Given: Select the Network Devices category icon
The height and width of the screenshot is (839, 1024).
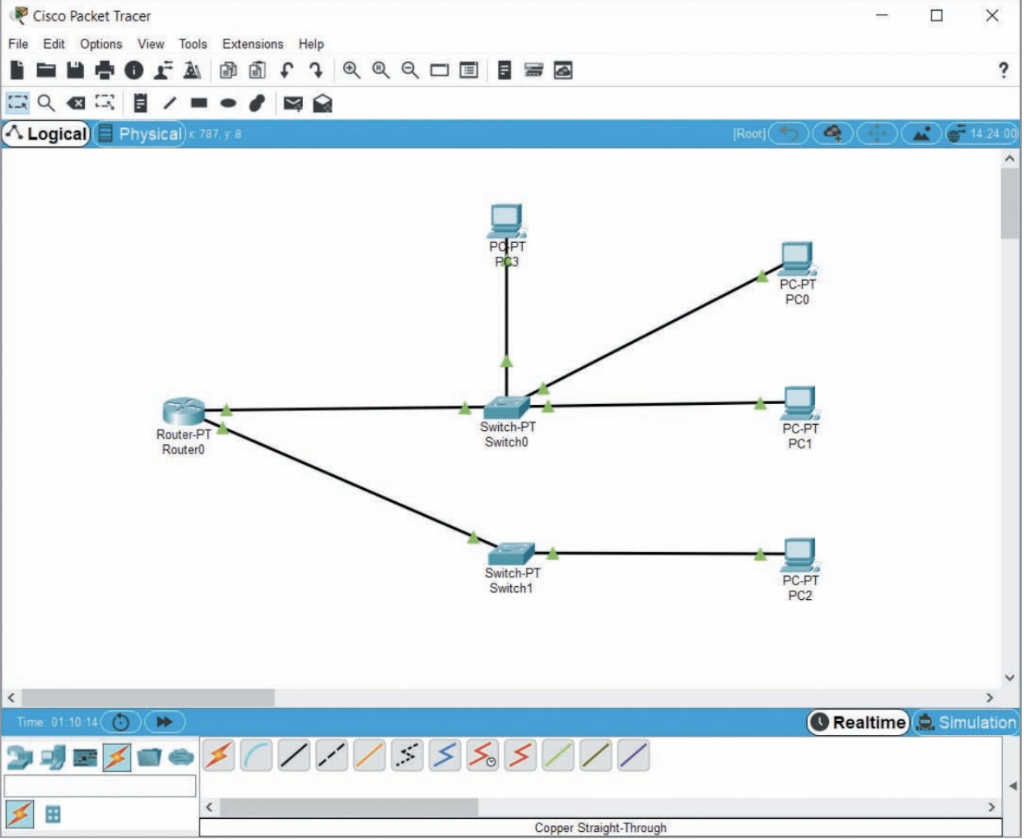Looking at the screenshot, I should click(x=20, y=757).
